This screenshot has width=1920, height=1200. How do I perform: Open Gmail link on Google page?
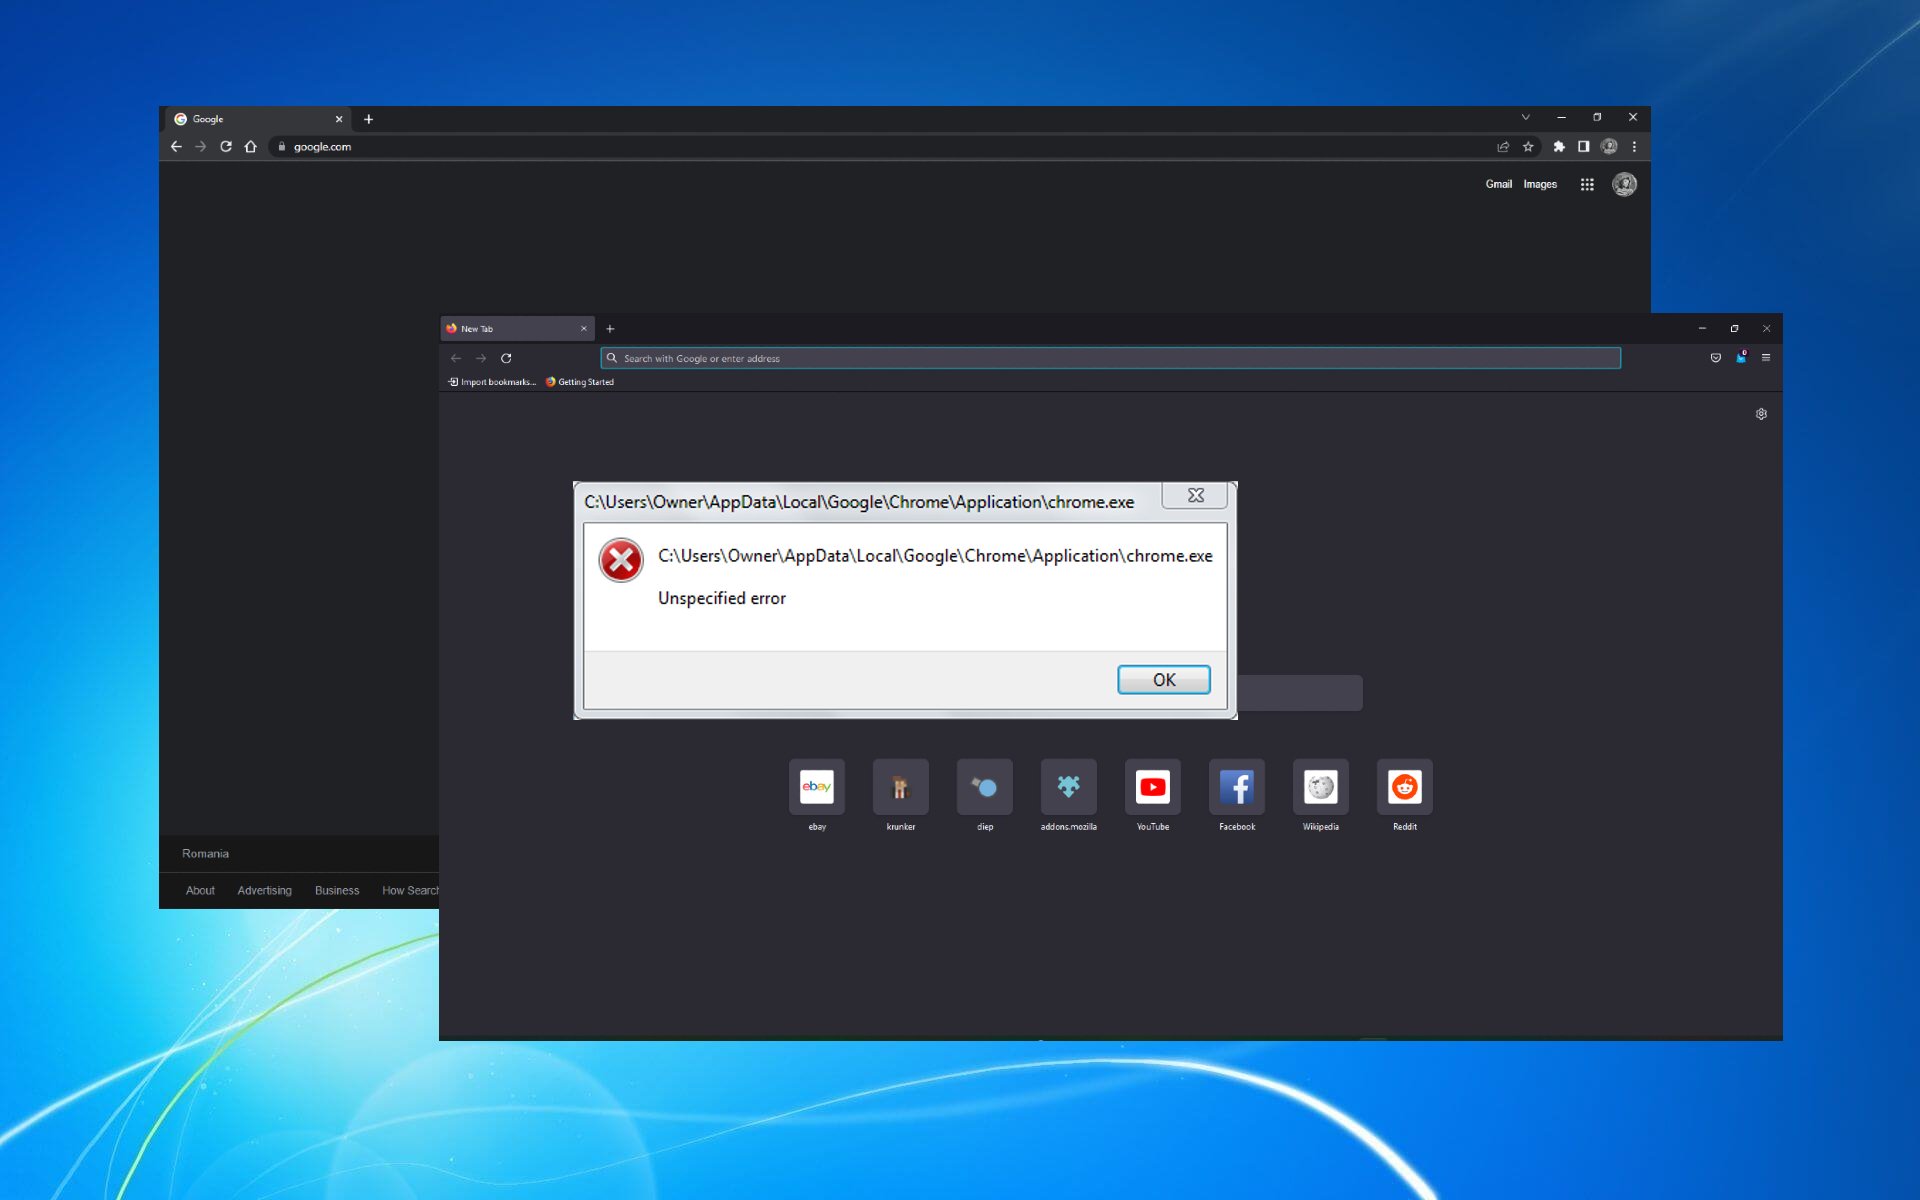pos(1498,184)
